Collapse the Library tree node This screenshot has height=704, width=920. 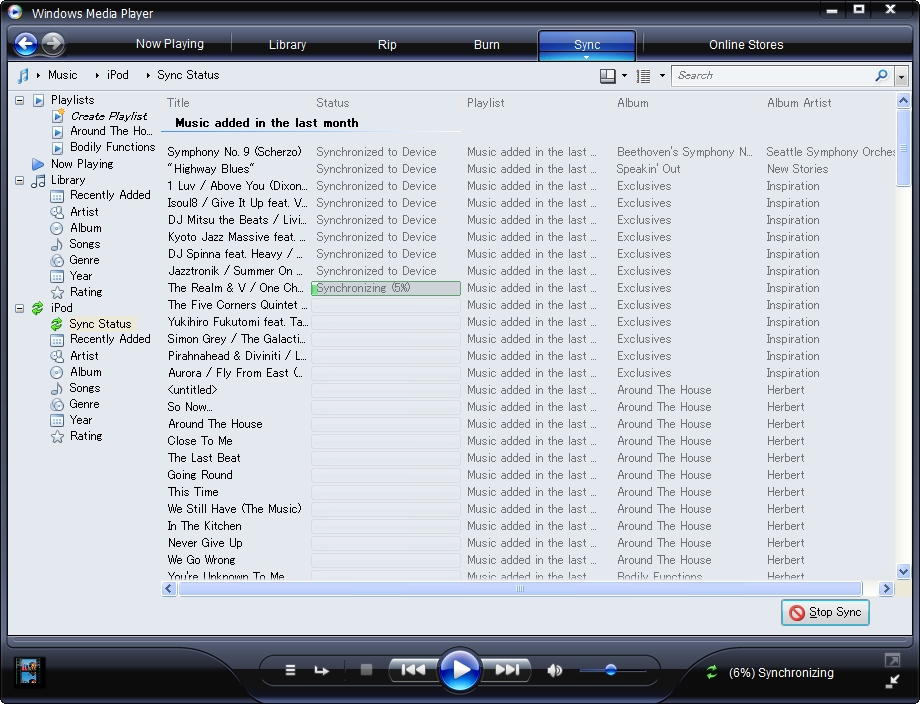tap(19, 180)
